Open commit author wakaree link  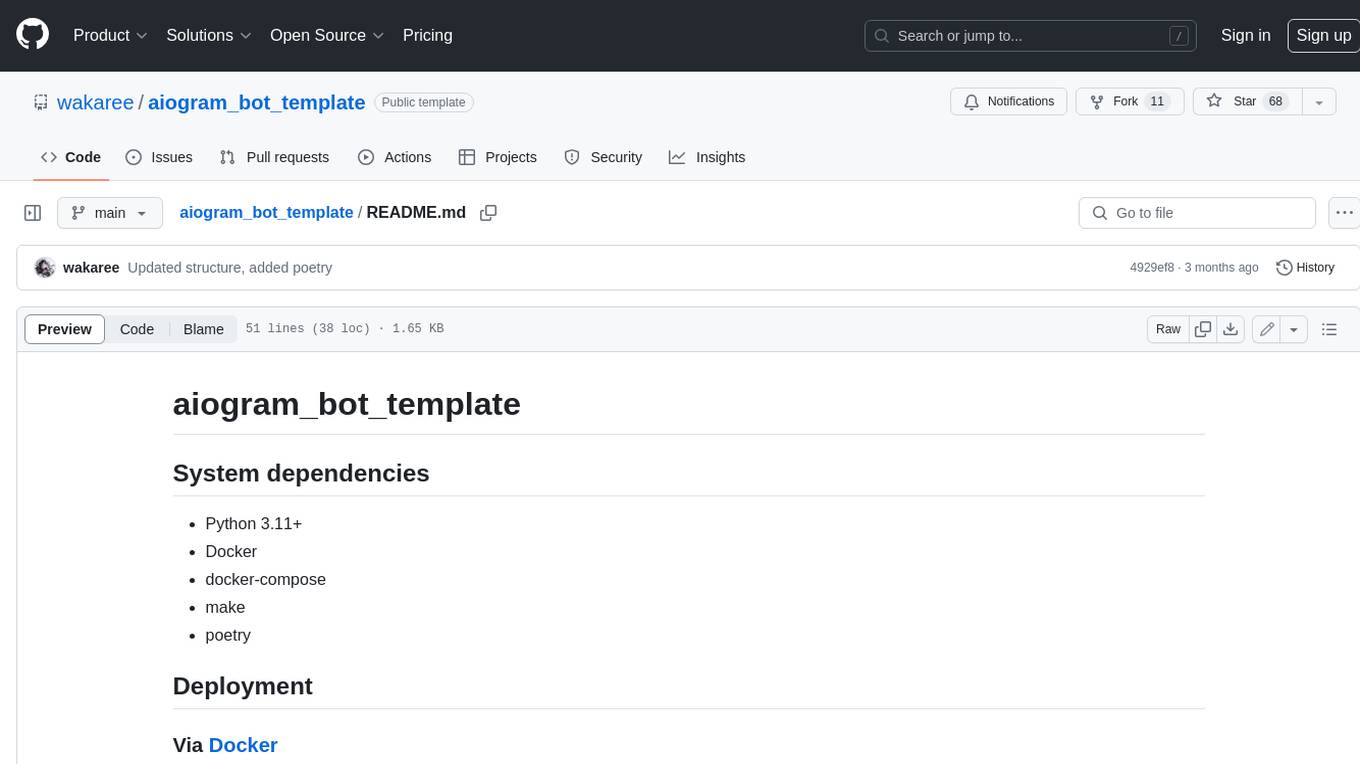point(91,268)
